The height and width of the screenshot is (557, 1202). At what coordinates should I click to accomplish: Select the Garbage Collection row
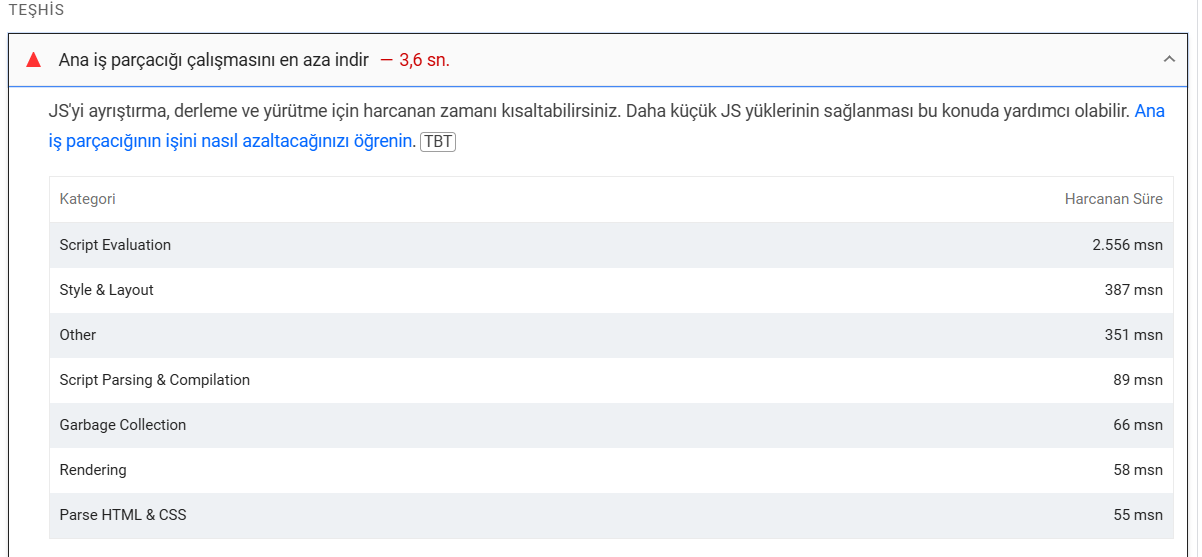pos(611,425)
